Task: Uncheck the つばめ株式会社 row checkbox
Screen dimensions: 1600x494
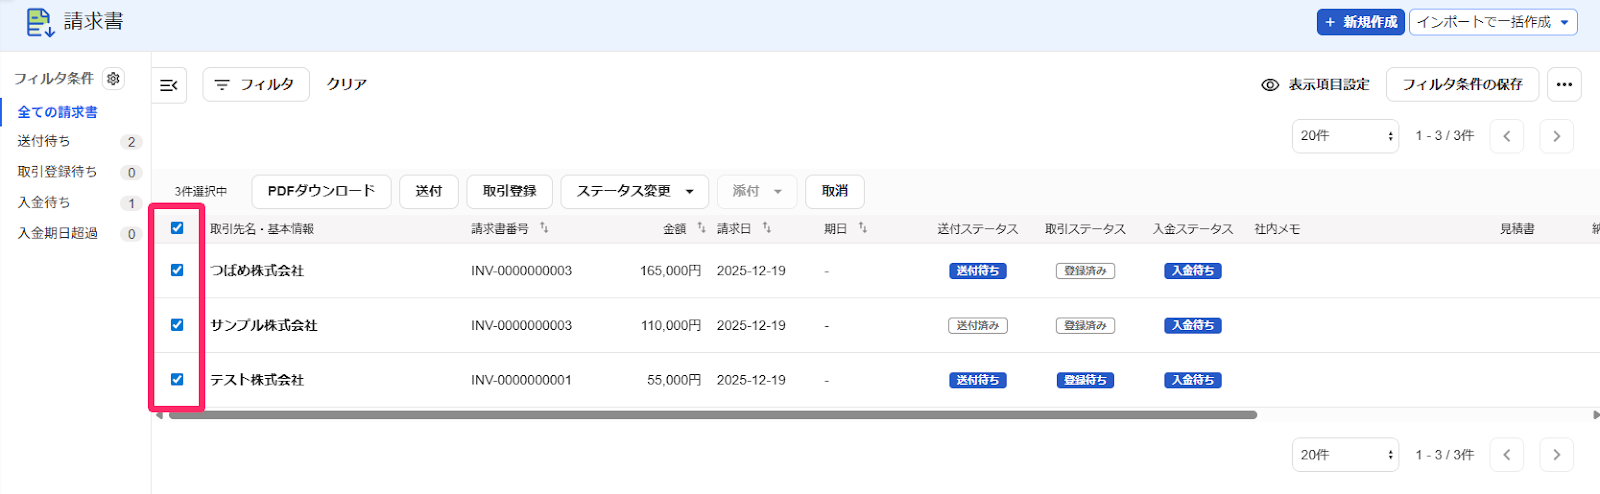Action: tap(177, 270)
